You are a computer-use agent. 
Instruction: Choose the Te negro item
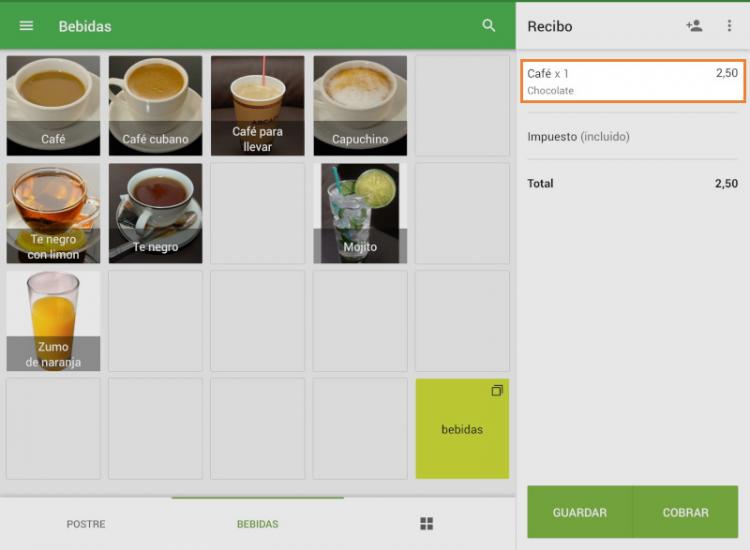click(155, 213)
